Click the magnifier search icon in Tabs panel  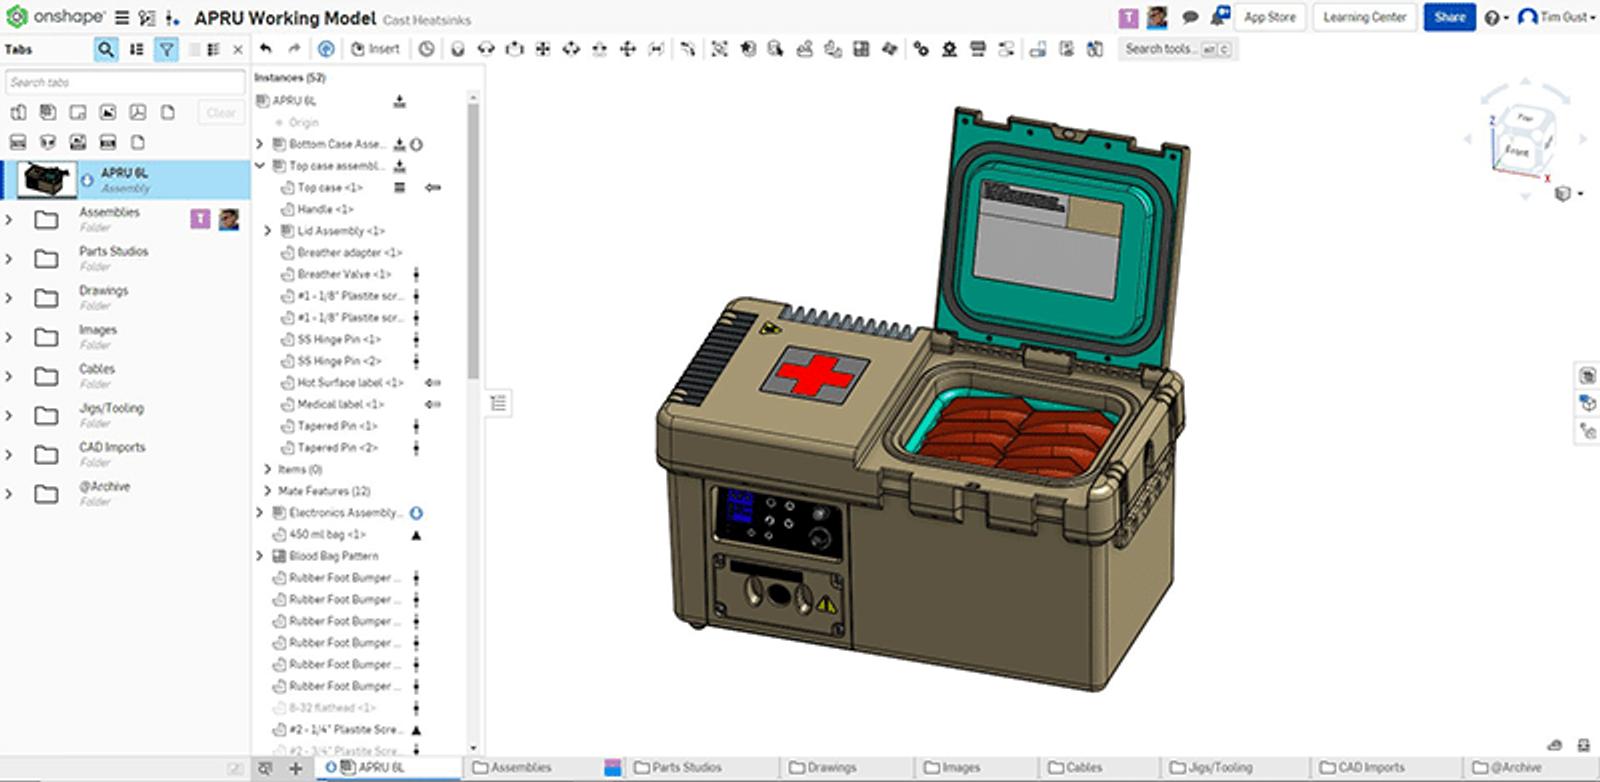tap(106, 49)
